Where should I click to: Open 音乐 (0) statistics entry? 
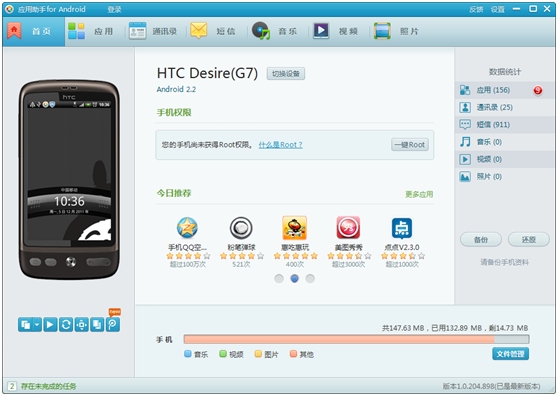click(x=504, y=142)
